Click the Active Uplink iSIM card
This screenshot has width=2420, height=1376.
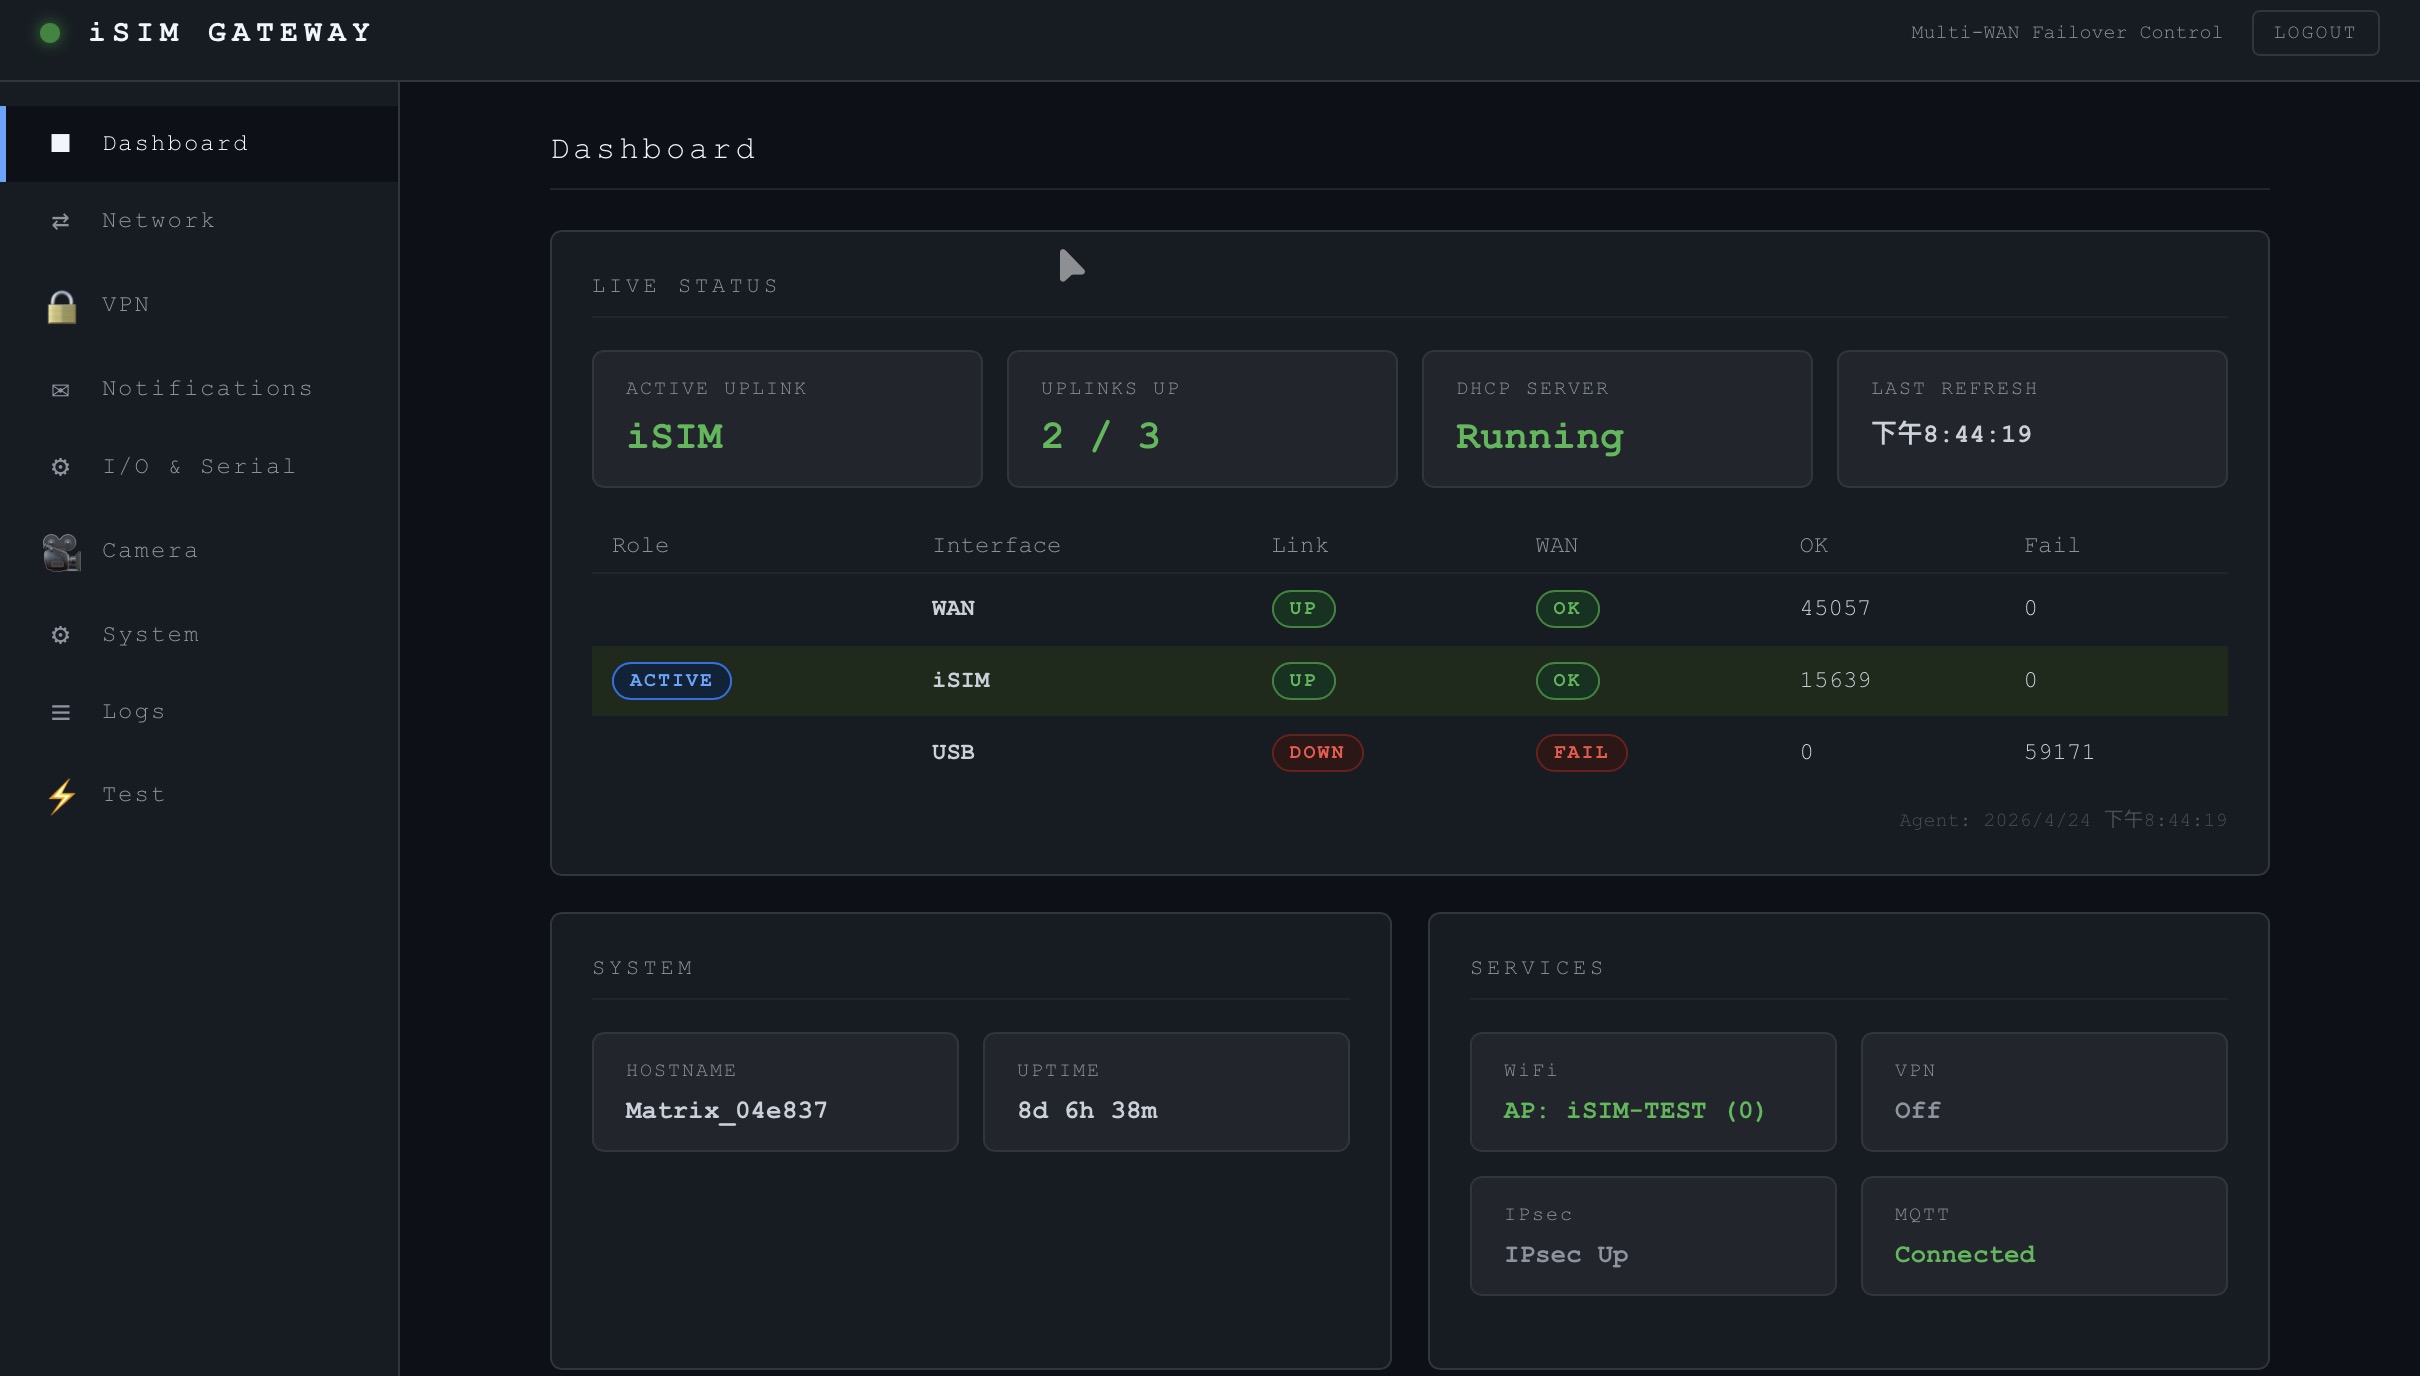(x=787, y=418)
